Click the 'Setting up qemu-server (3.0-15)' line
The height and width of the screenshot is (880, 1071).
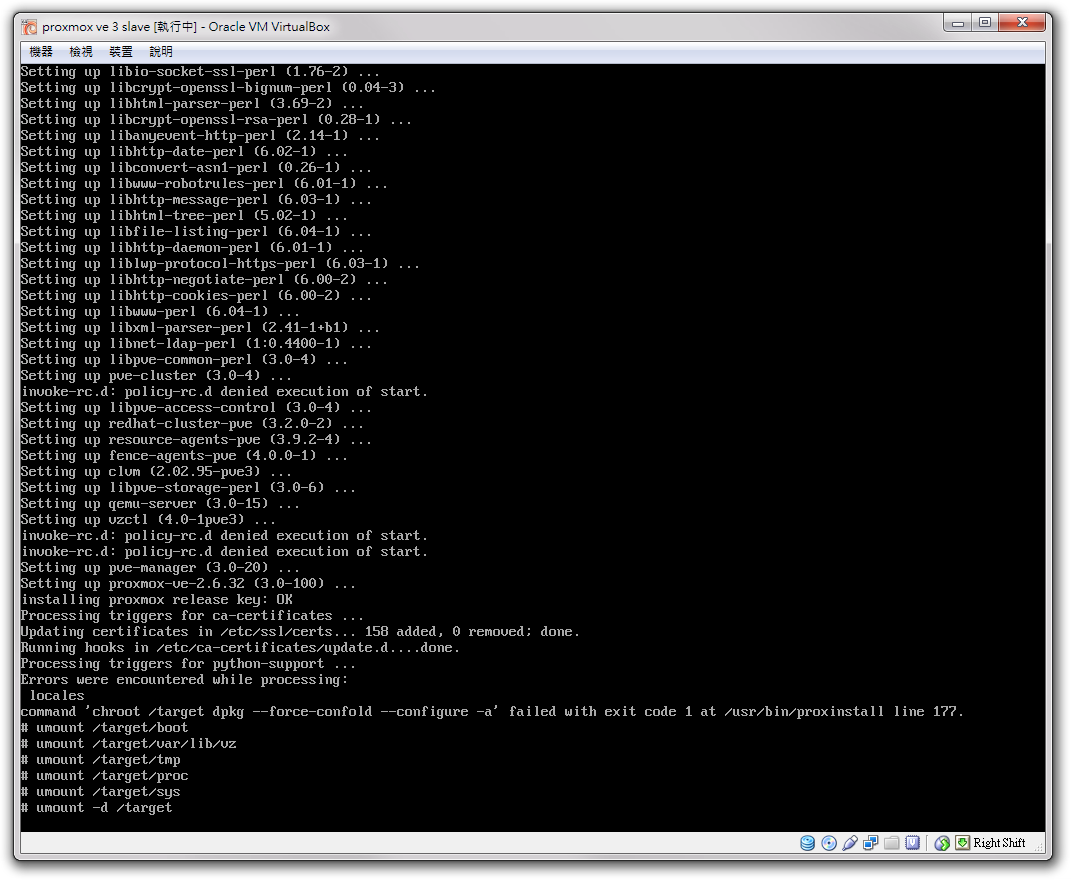[x=160, y=504]
